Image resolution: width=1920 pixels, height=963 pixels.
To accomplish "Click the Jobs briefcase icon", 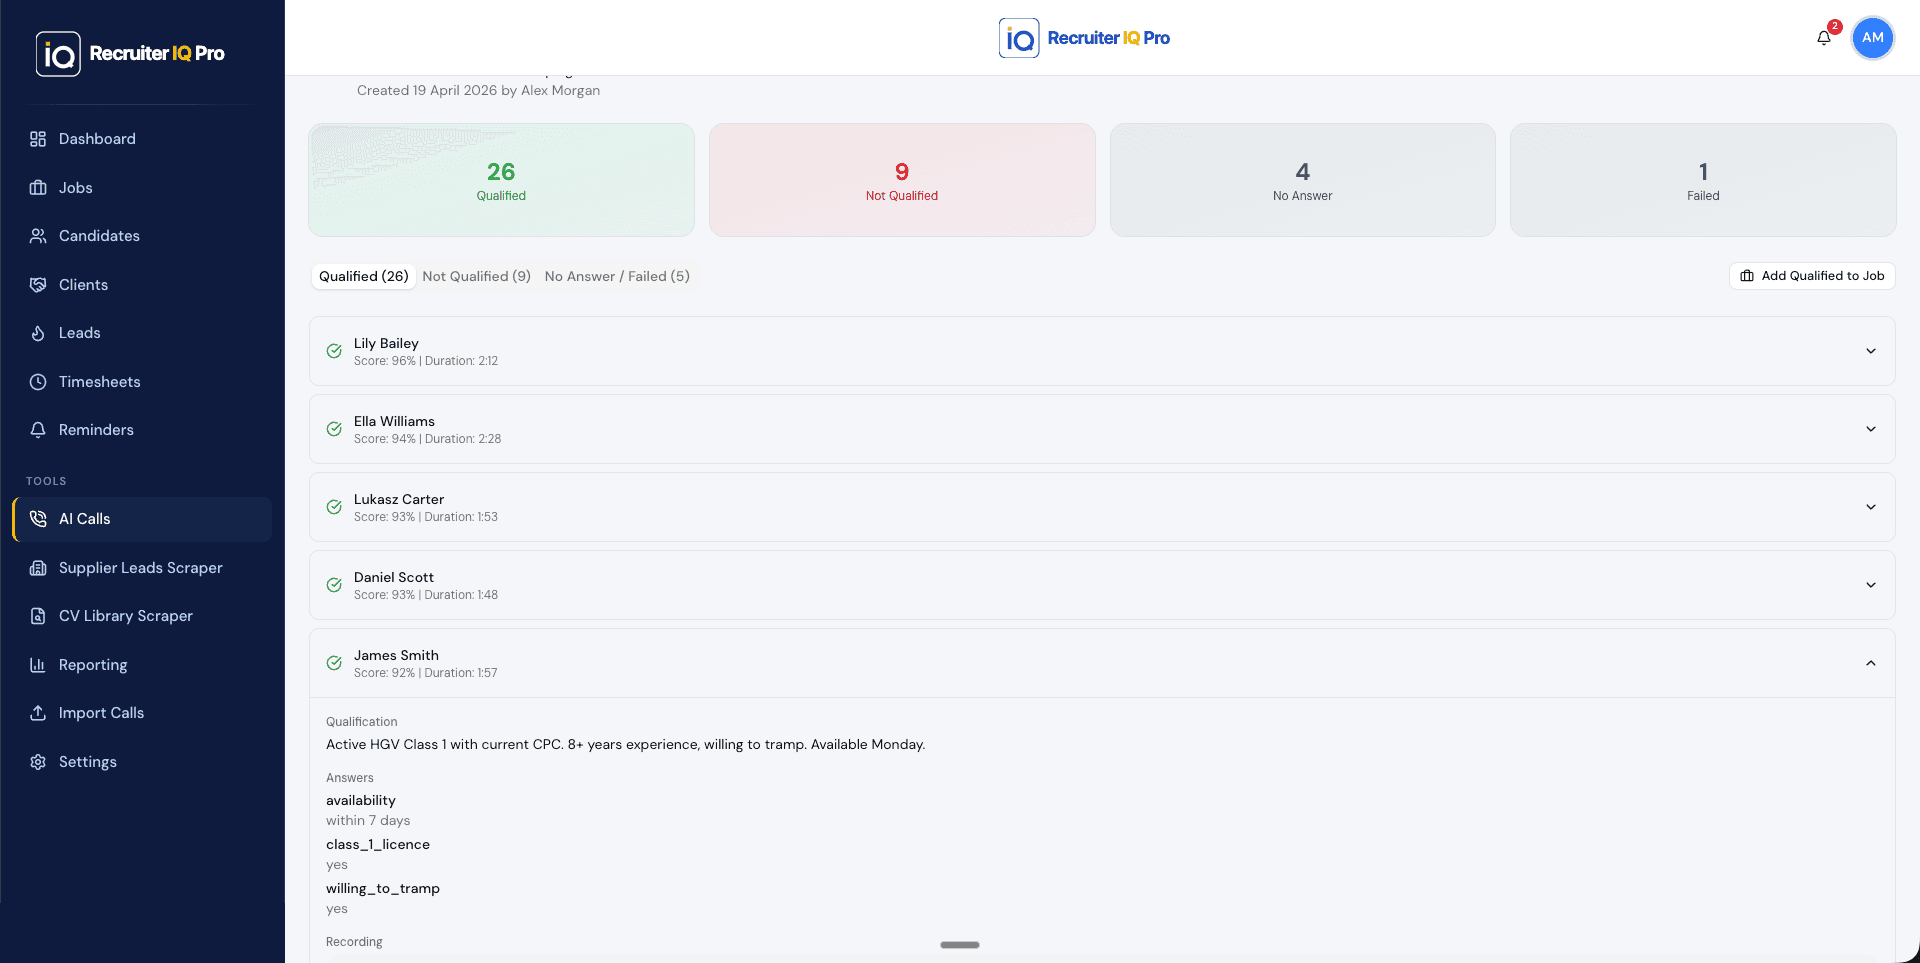I will point(38,188).
